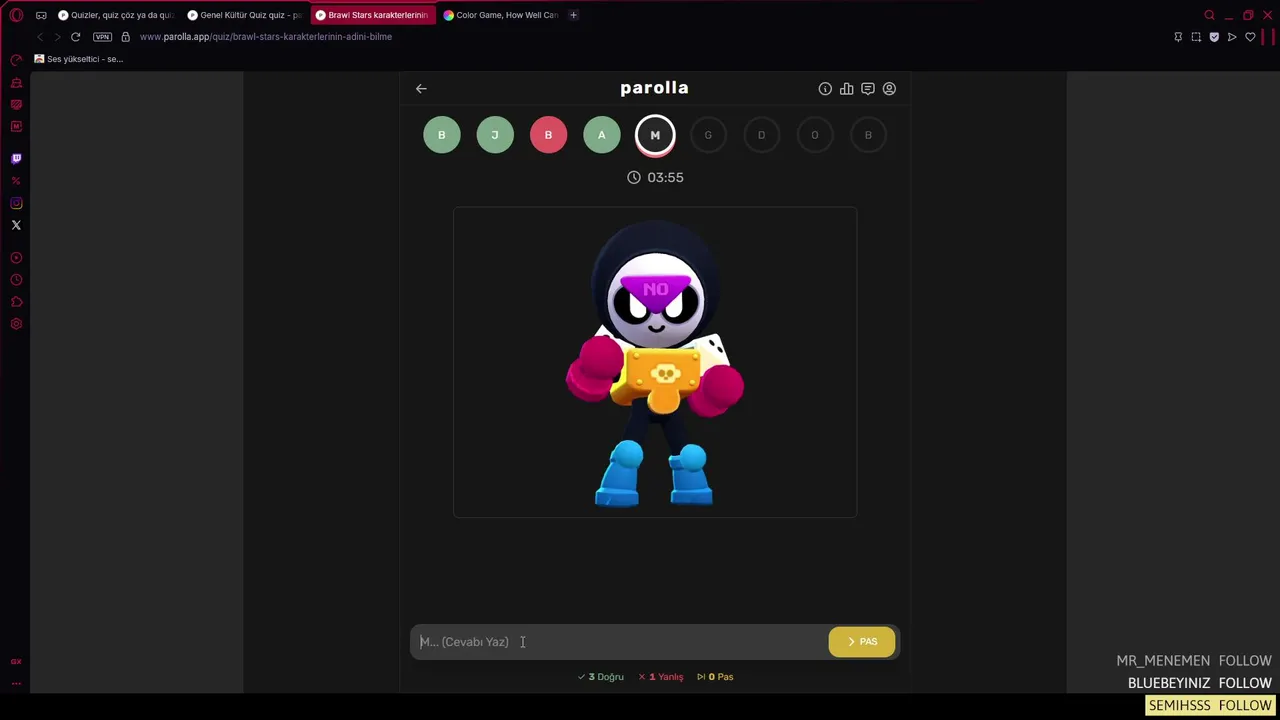The width and height of the screenshot is (1280, 720).
Task: Open the ad blocker shield icon
Action: [x=1214, y=37]
